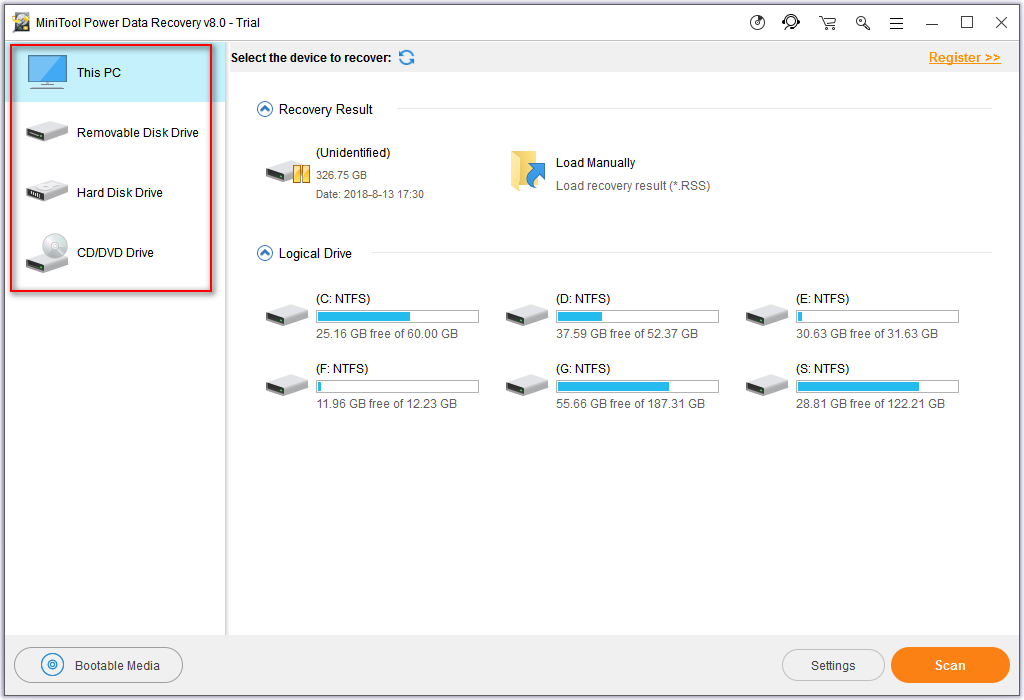Open the hamburger menu icon
Screen dimensions: 1024x700
pyautogui.click(x=897, y=24)
